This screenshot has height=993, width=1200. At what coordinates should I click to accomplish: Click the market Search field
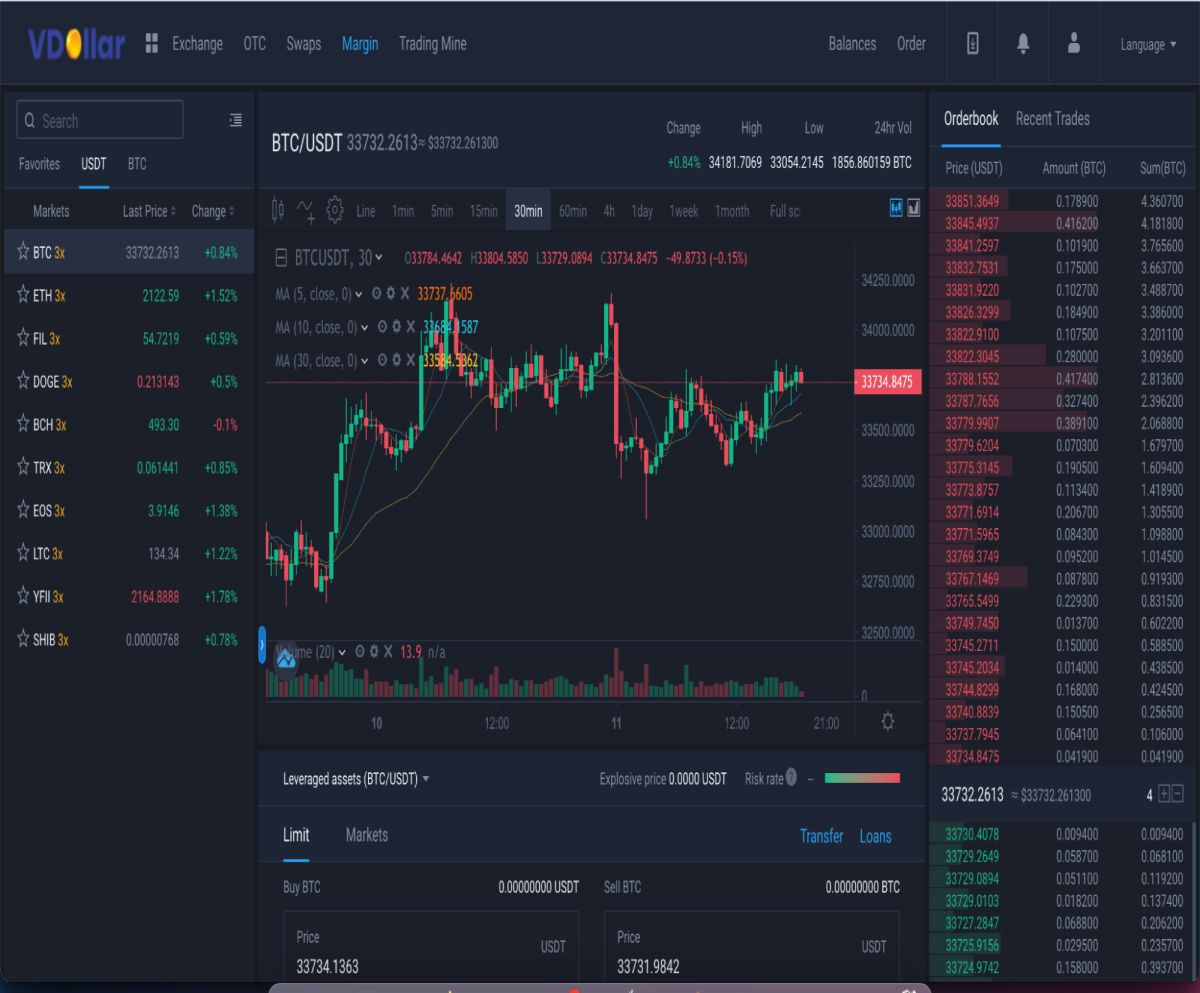pos(100,120)
